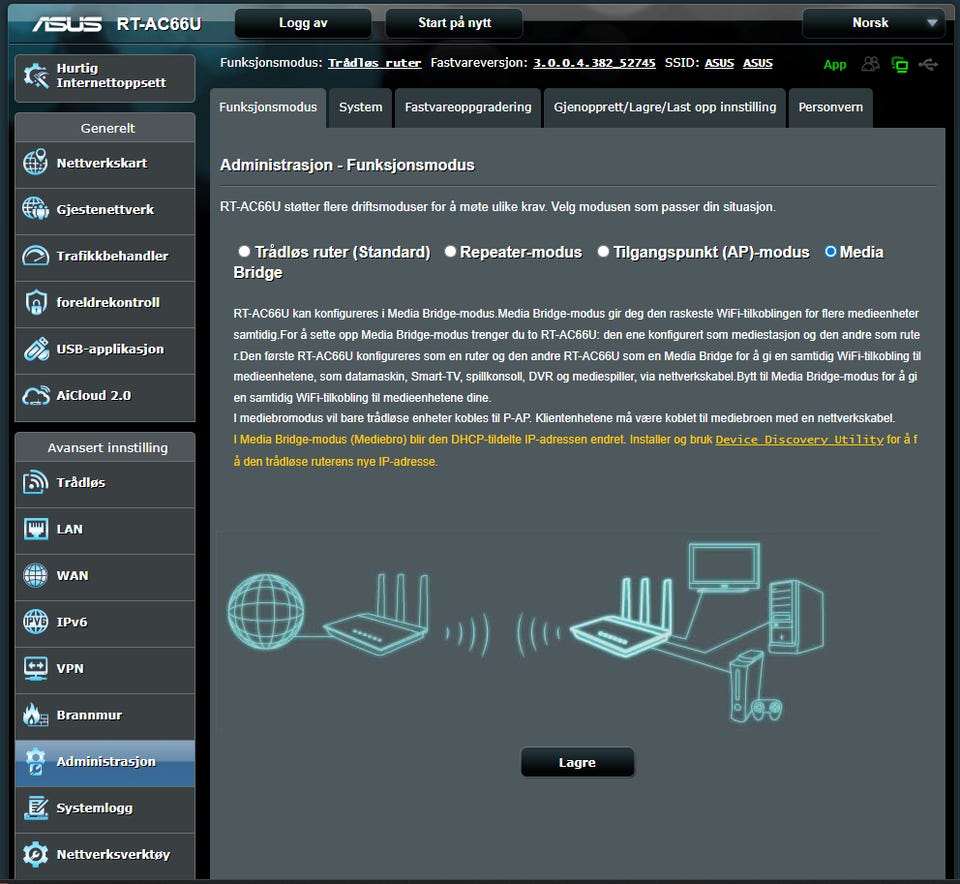Screen dimensions: 960x884
Task: Click the Lagre button
Action: tap(577, 762)
